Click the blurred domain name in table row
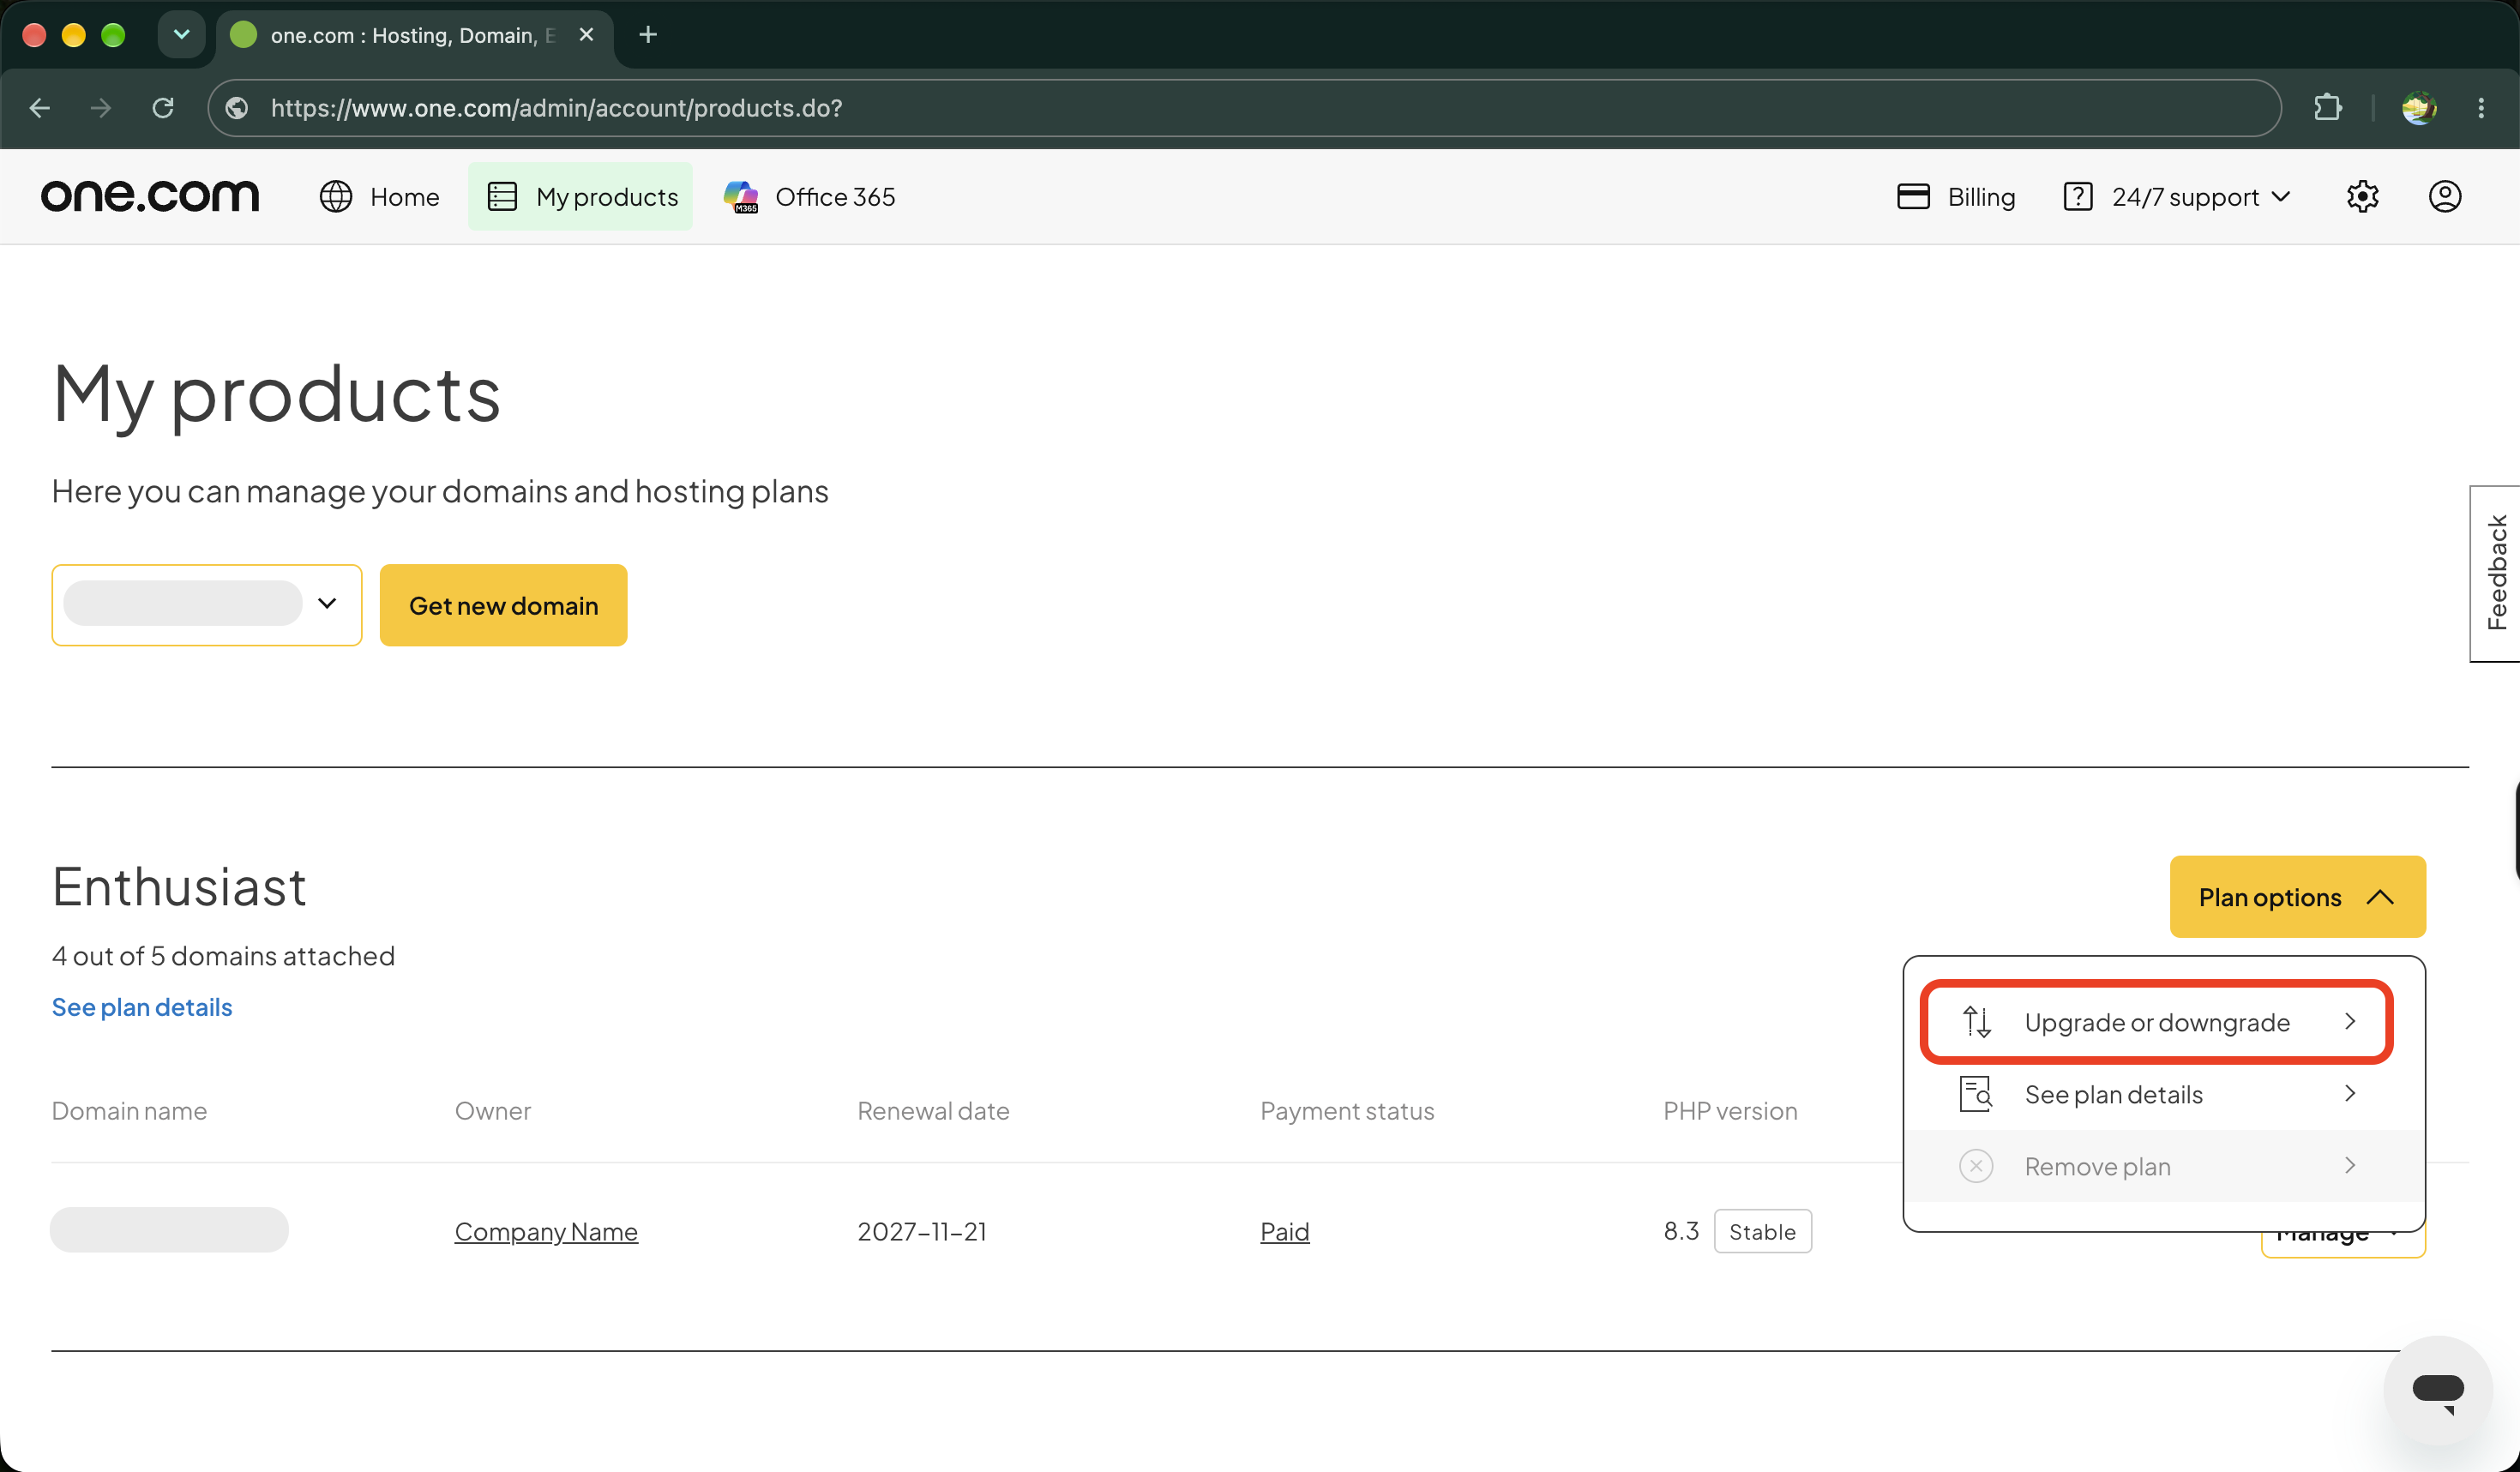Screen dimensions: 2520x1472 pos(170,1230)
